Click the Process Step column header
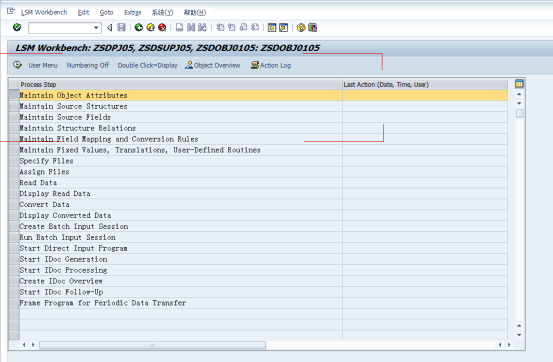The width and height of the screenshot is (553, 362). tap(180, 84)
